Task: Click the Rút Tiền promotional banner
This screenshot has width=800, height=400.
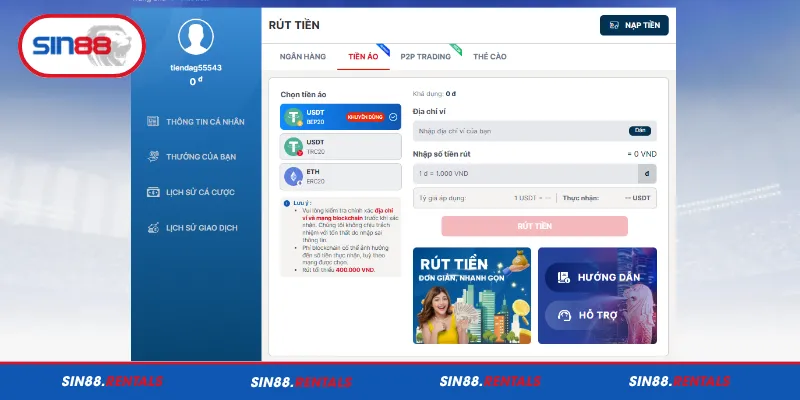Action: 472,295
